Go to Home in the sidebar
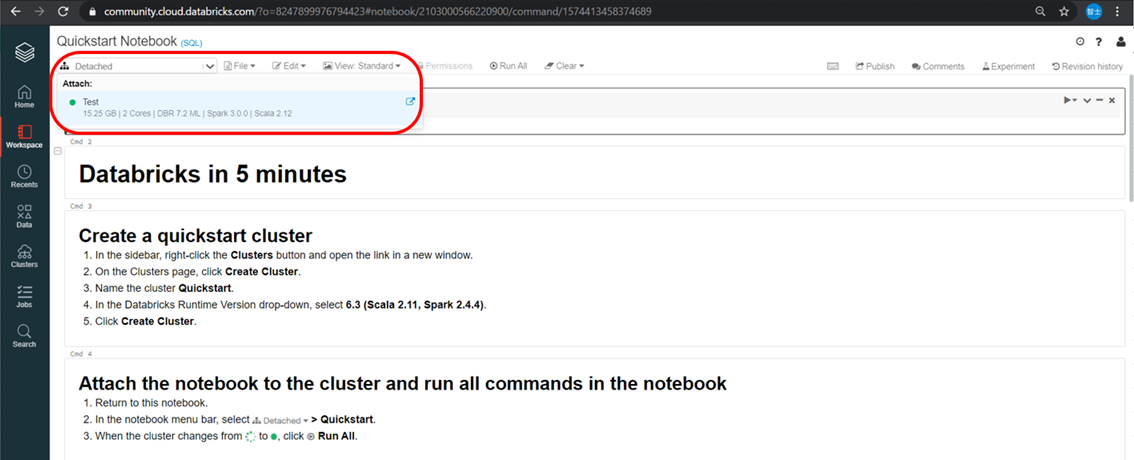Viewport: 1134px width, 460px height. click(25, 97)
